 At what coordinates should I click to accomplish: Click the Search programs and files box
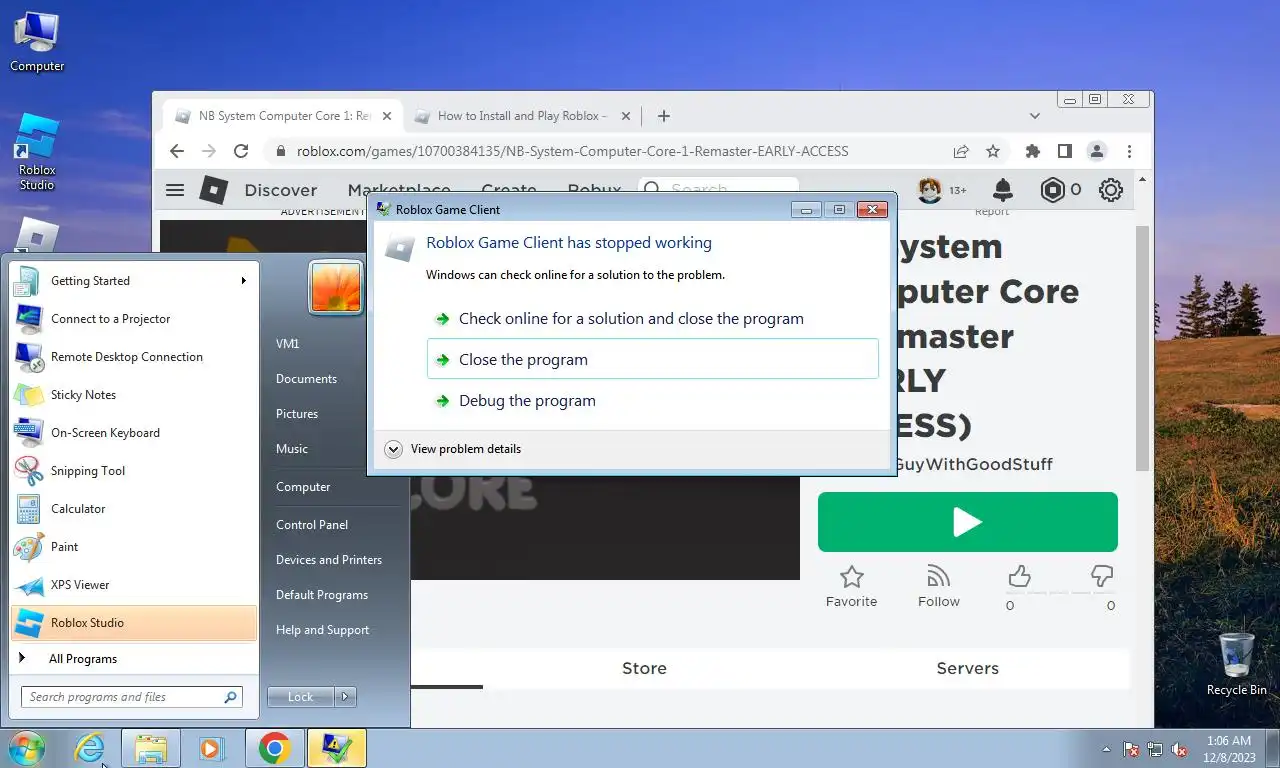pyautogui.click(x=131, y=697)
